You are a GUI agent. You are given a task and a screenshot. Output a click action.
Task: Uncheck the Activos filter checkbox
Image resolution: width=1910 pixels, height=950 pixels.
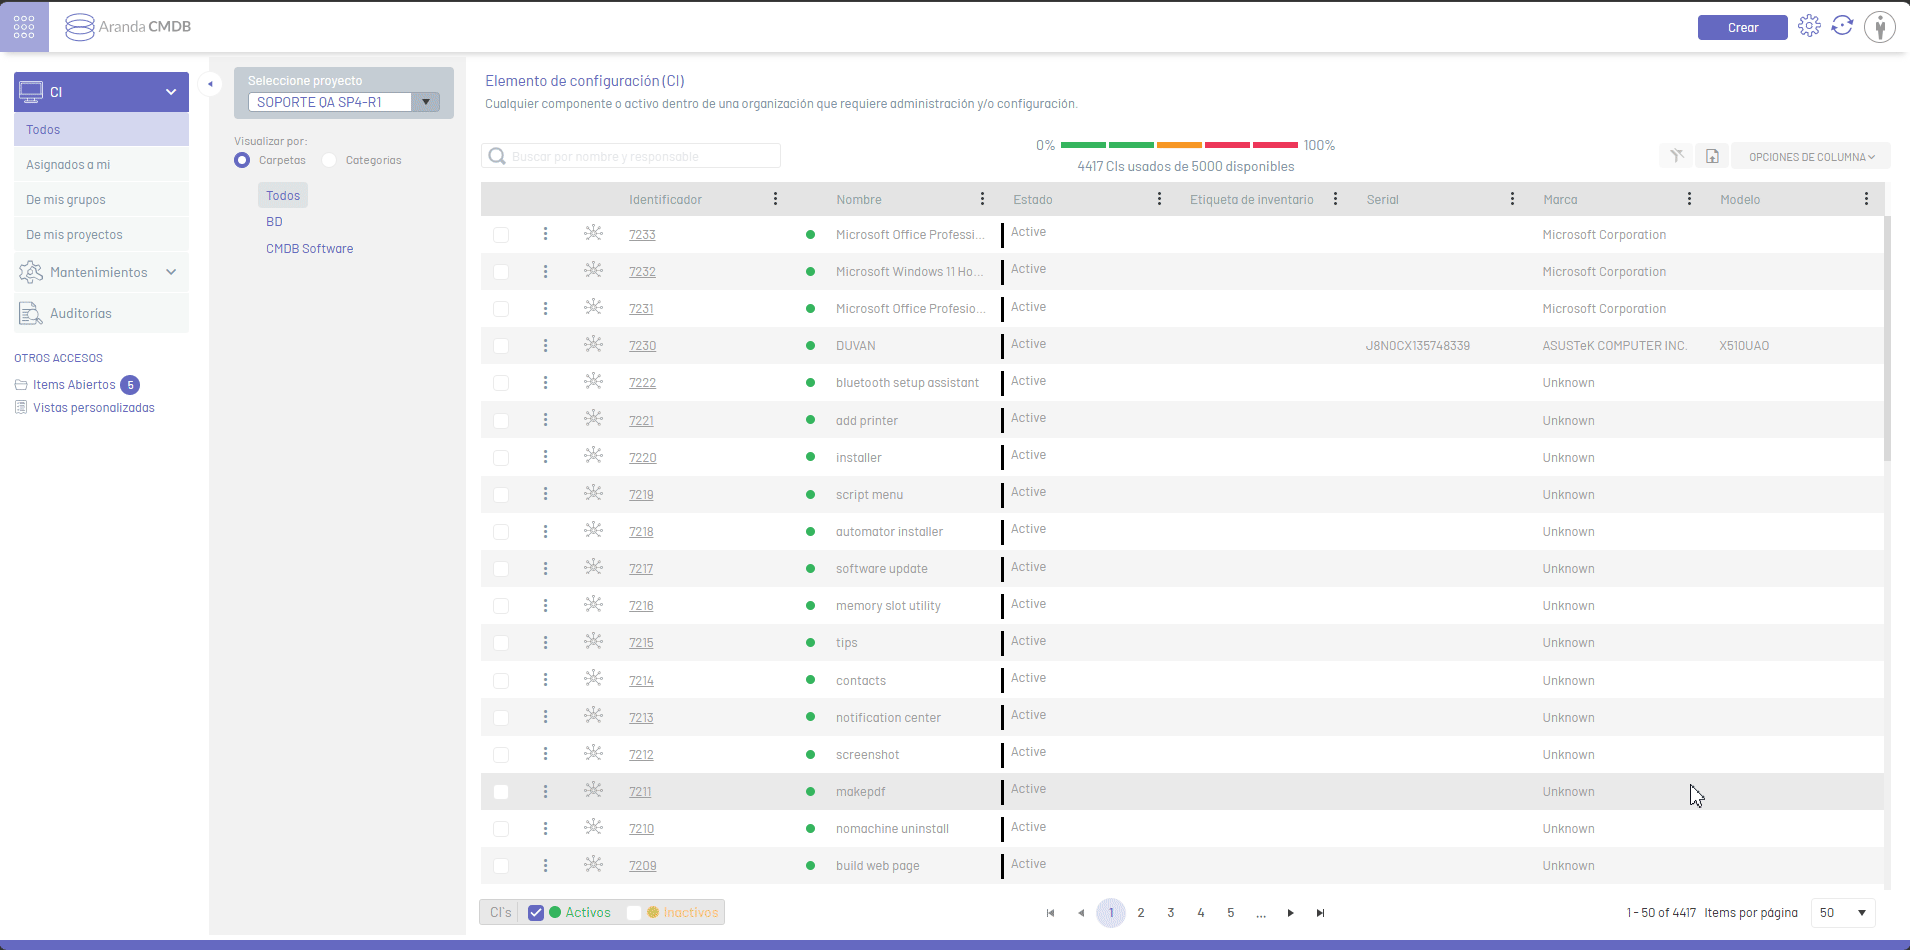(x=536, y=912)
